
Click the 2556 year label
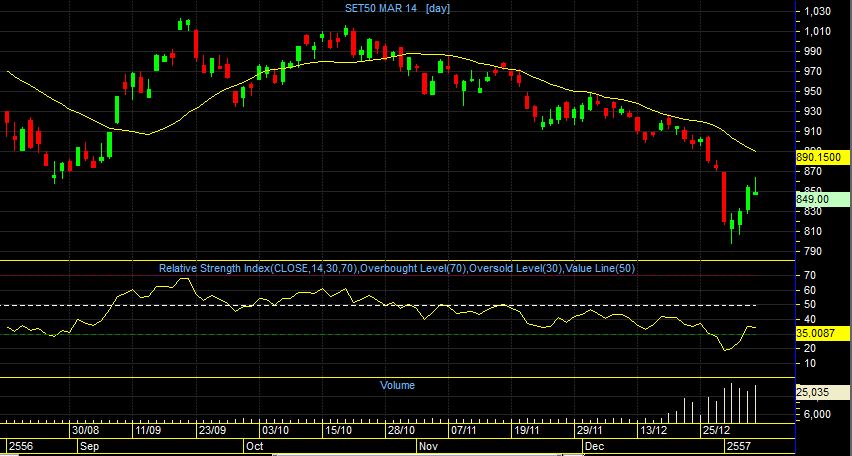click(x=21, y=446)
